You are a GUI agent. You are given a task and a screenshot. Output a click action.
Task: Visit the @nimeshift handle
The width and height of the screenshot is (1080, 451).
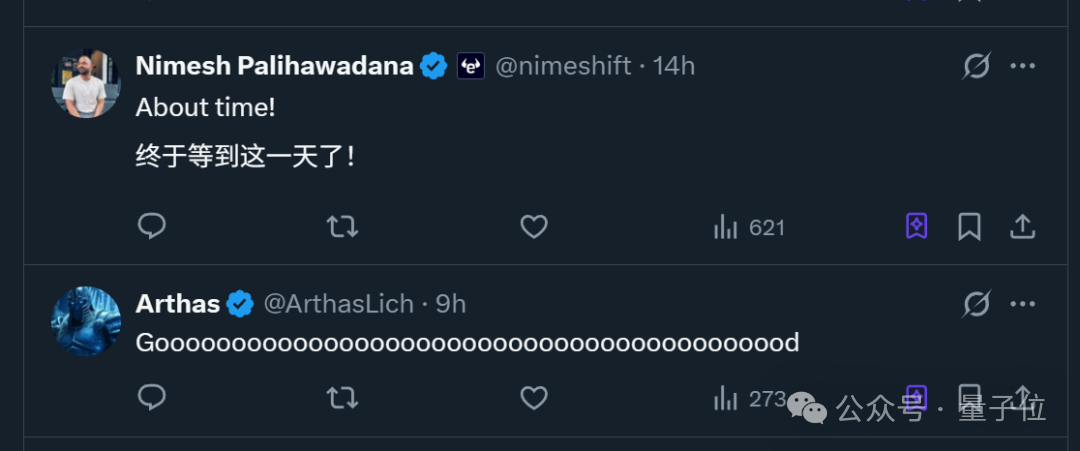(563, 66)
